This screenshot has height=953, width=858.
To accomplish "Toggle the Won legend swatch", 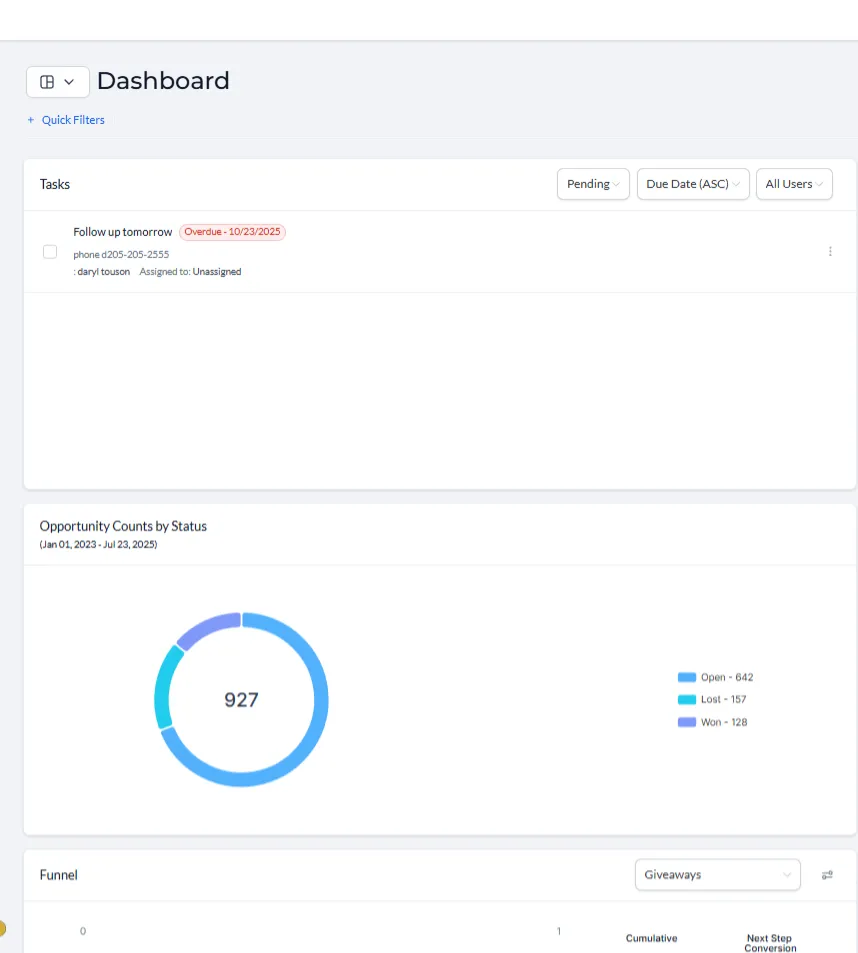I will 687,722.
